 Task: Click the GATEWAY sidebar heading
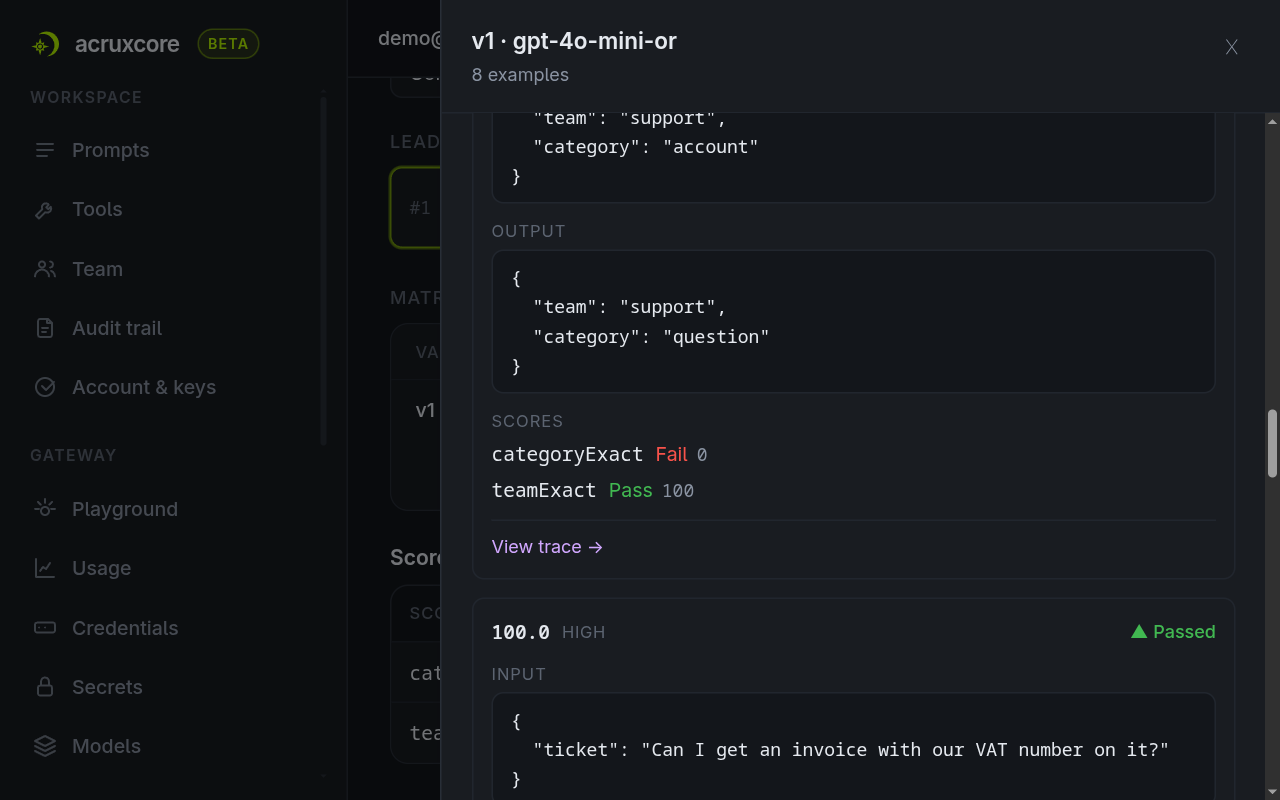[73, 455]
